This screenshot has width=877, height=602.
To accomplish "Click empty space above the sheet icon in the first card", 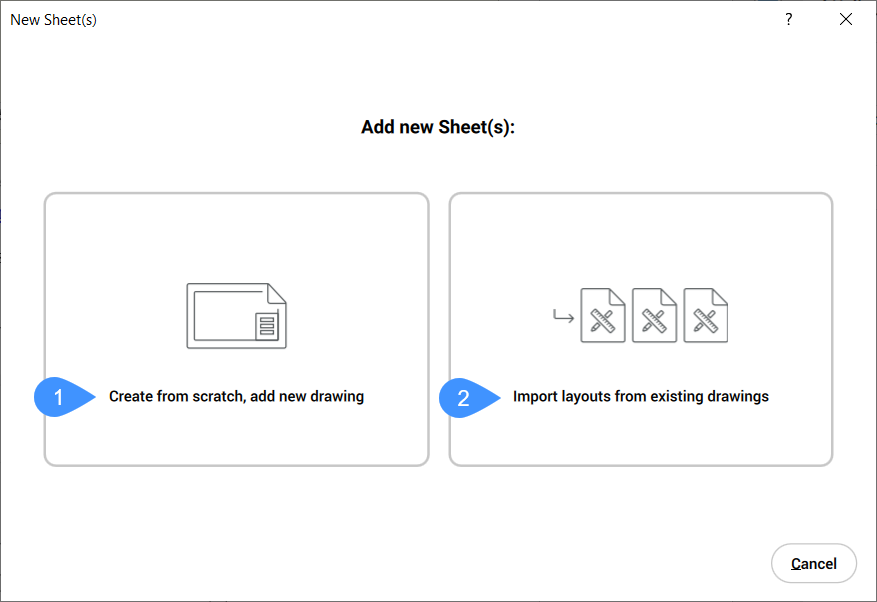I will coord(236,235).
